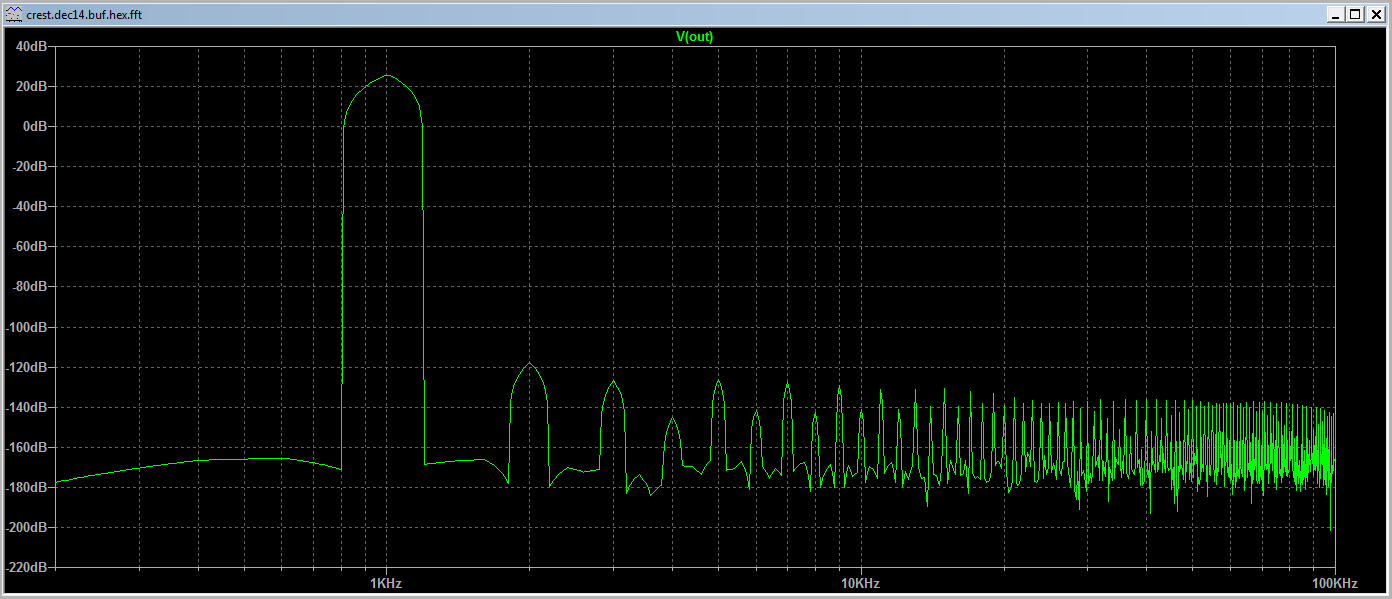Click the -180dB axis label
This screenshot has height=599, width=1392.
[x=26, y=487]
